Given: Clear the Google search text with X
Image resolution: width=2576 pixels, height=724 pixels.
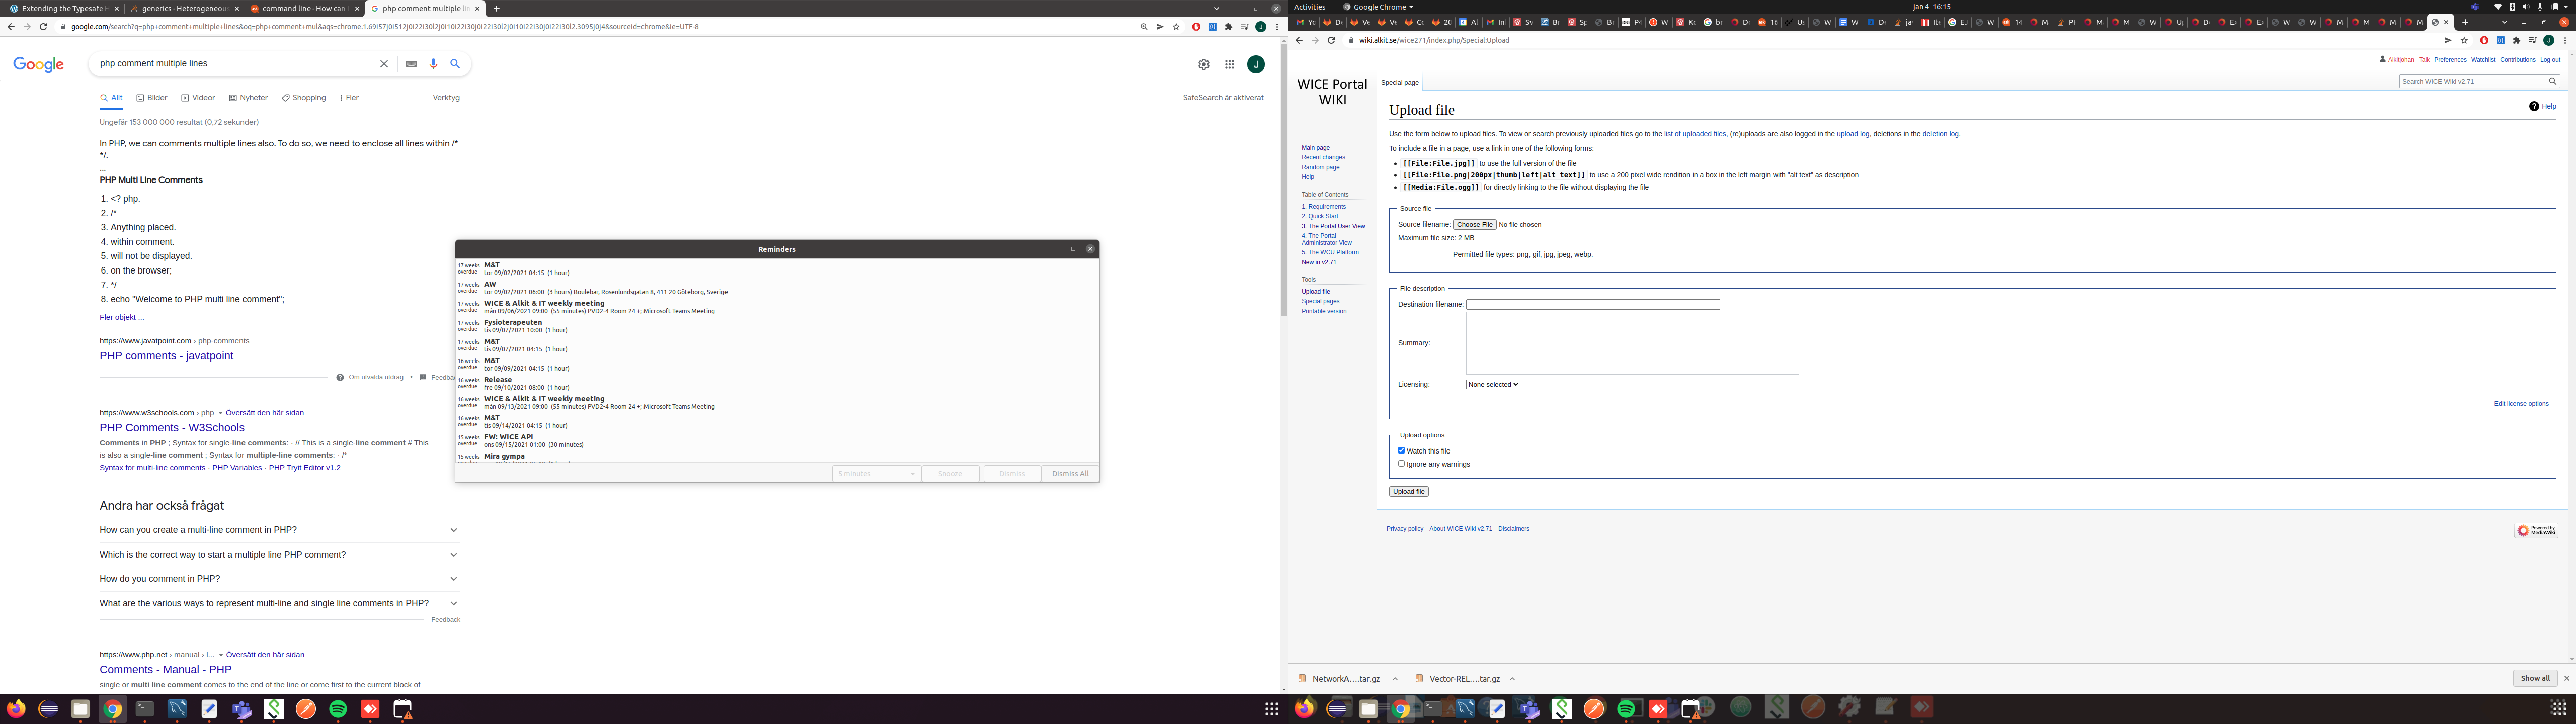Looking at the screenshot, I should [383, 64].
